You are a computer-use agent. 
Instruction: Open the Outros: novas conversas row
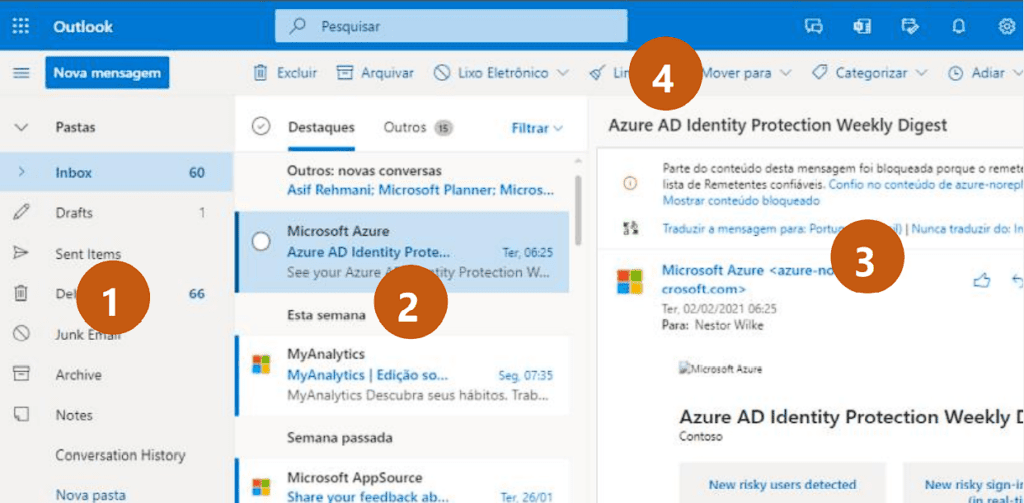click(402, 180)
